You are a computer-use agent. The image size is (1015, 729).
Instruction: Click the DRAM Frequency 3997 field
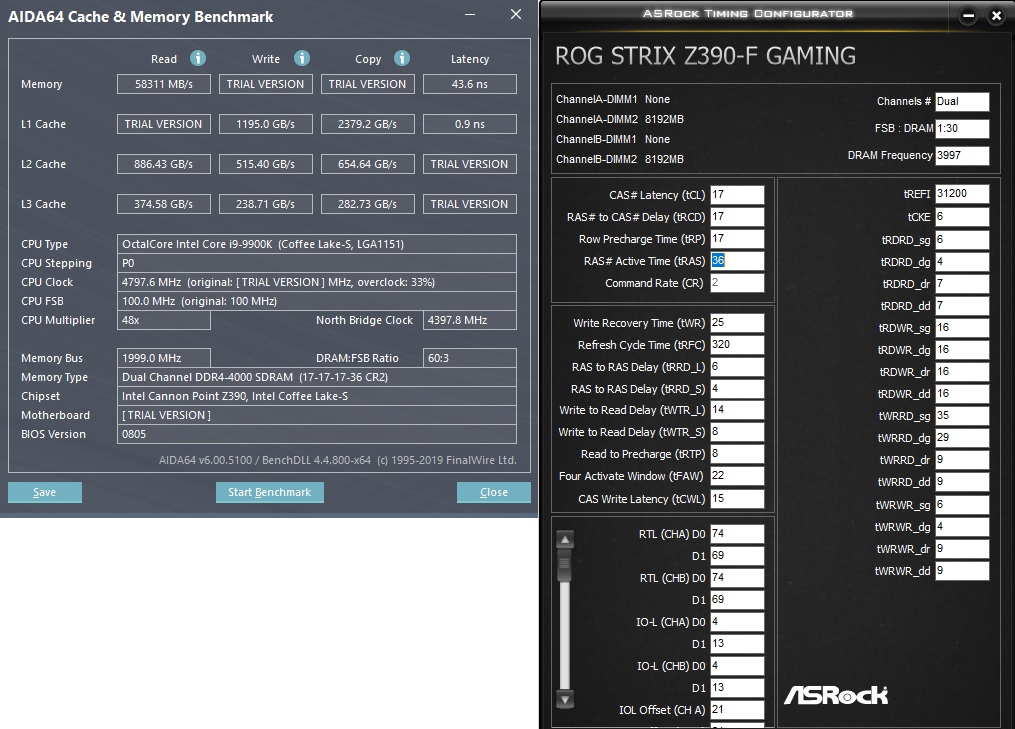[962, 155]
